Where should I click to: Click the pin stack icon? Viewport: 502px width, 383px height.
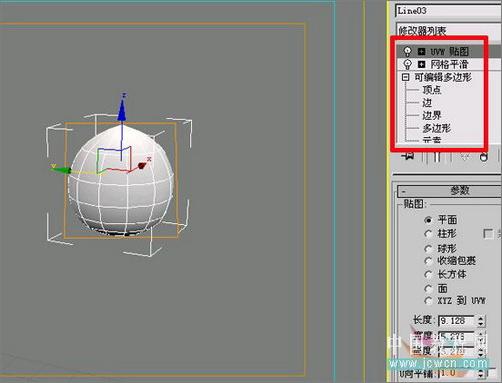pos(408,156)
